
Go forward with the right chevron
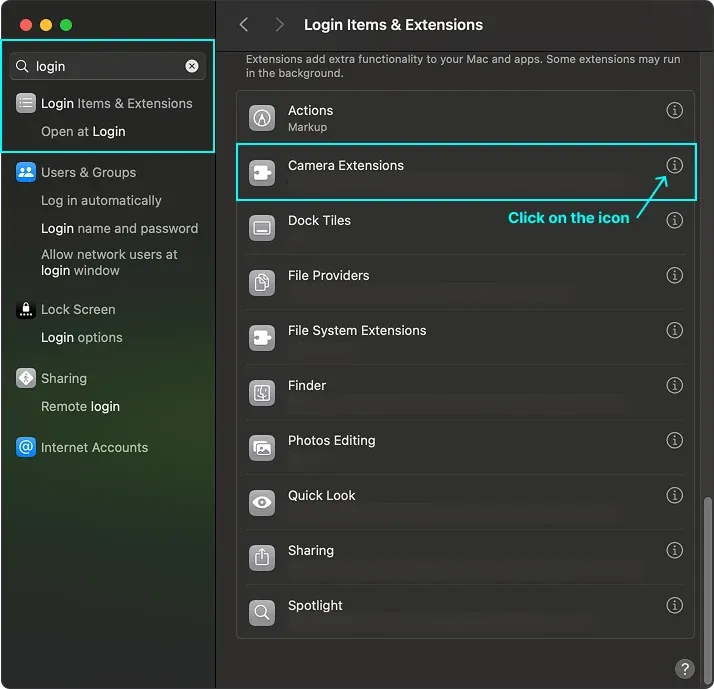[280, 25]
